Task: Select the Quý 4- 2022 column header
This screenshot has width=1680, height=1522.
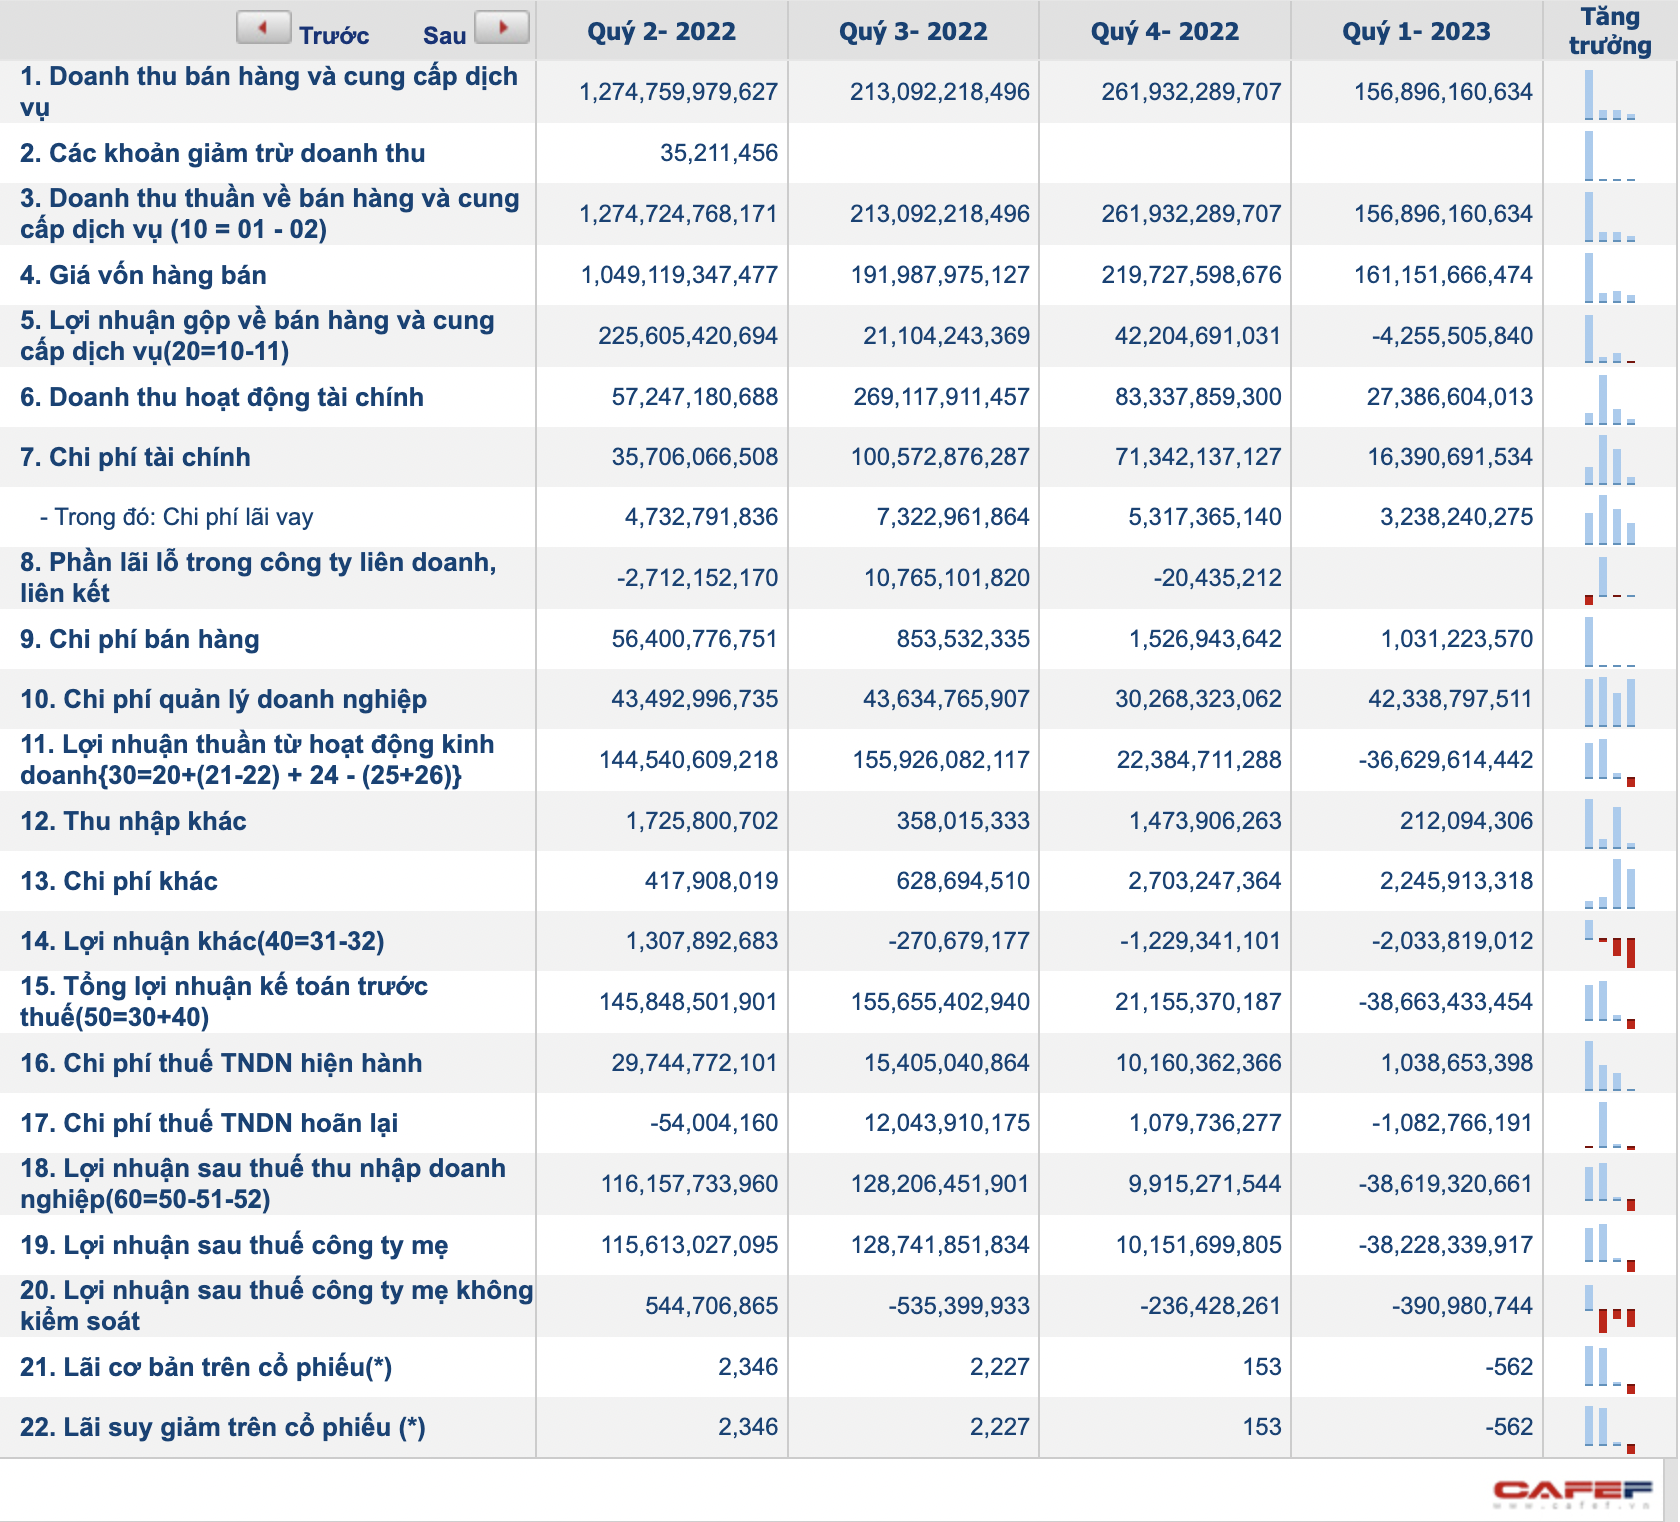Action: click(1165, 31)
